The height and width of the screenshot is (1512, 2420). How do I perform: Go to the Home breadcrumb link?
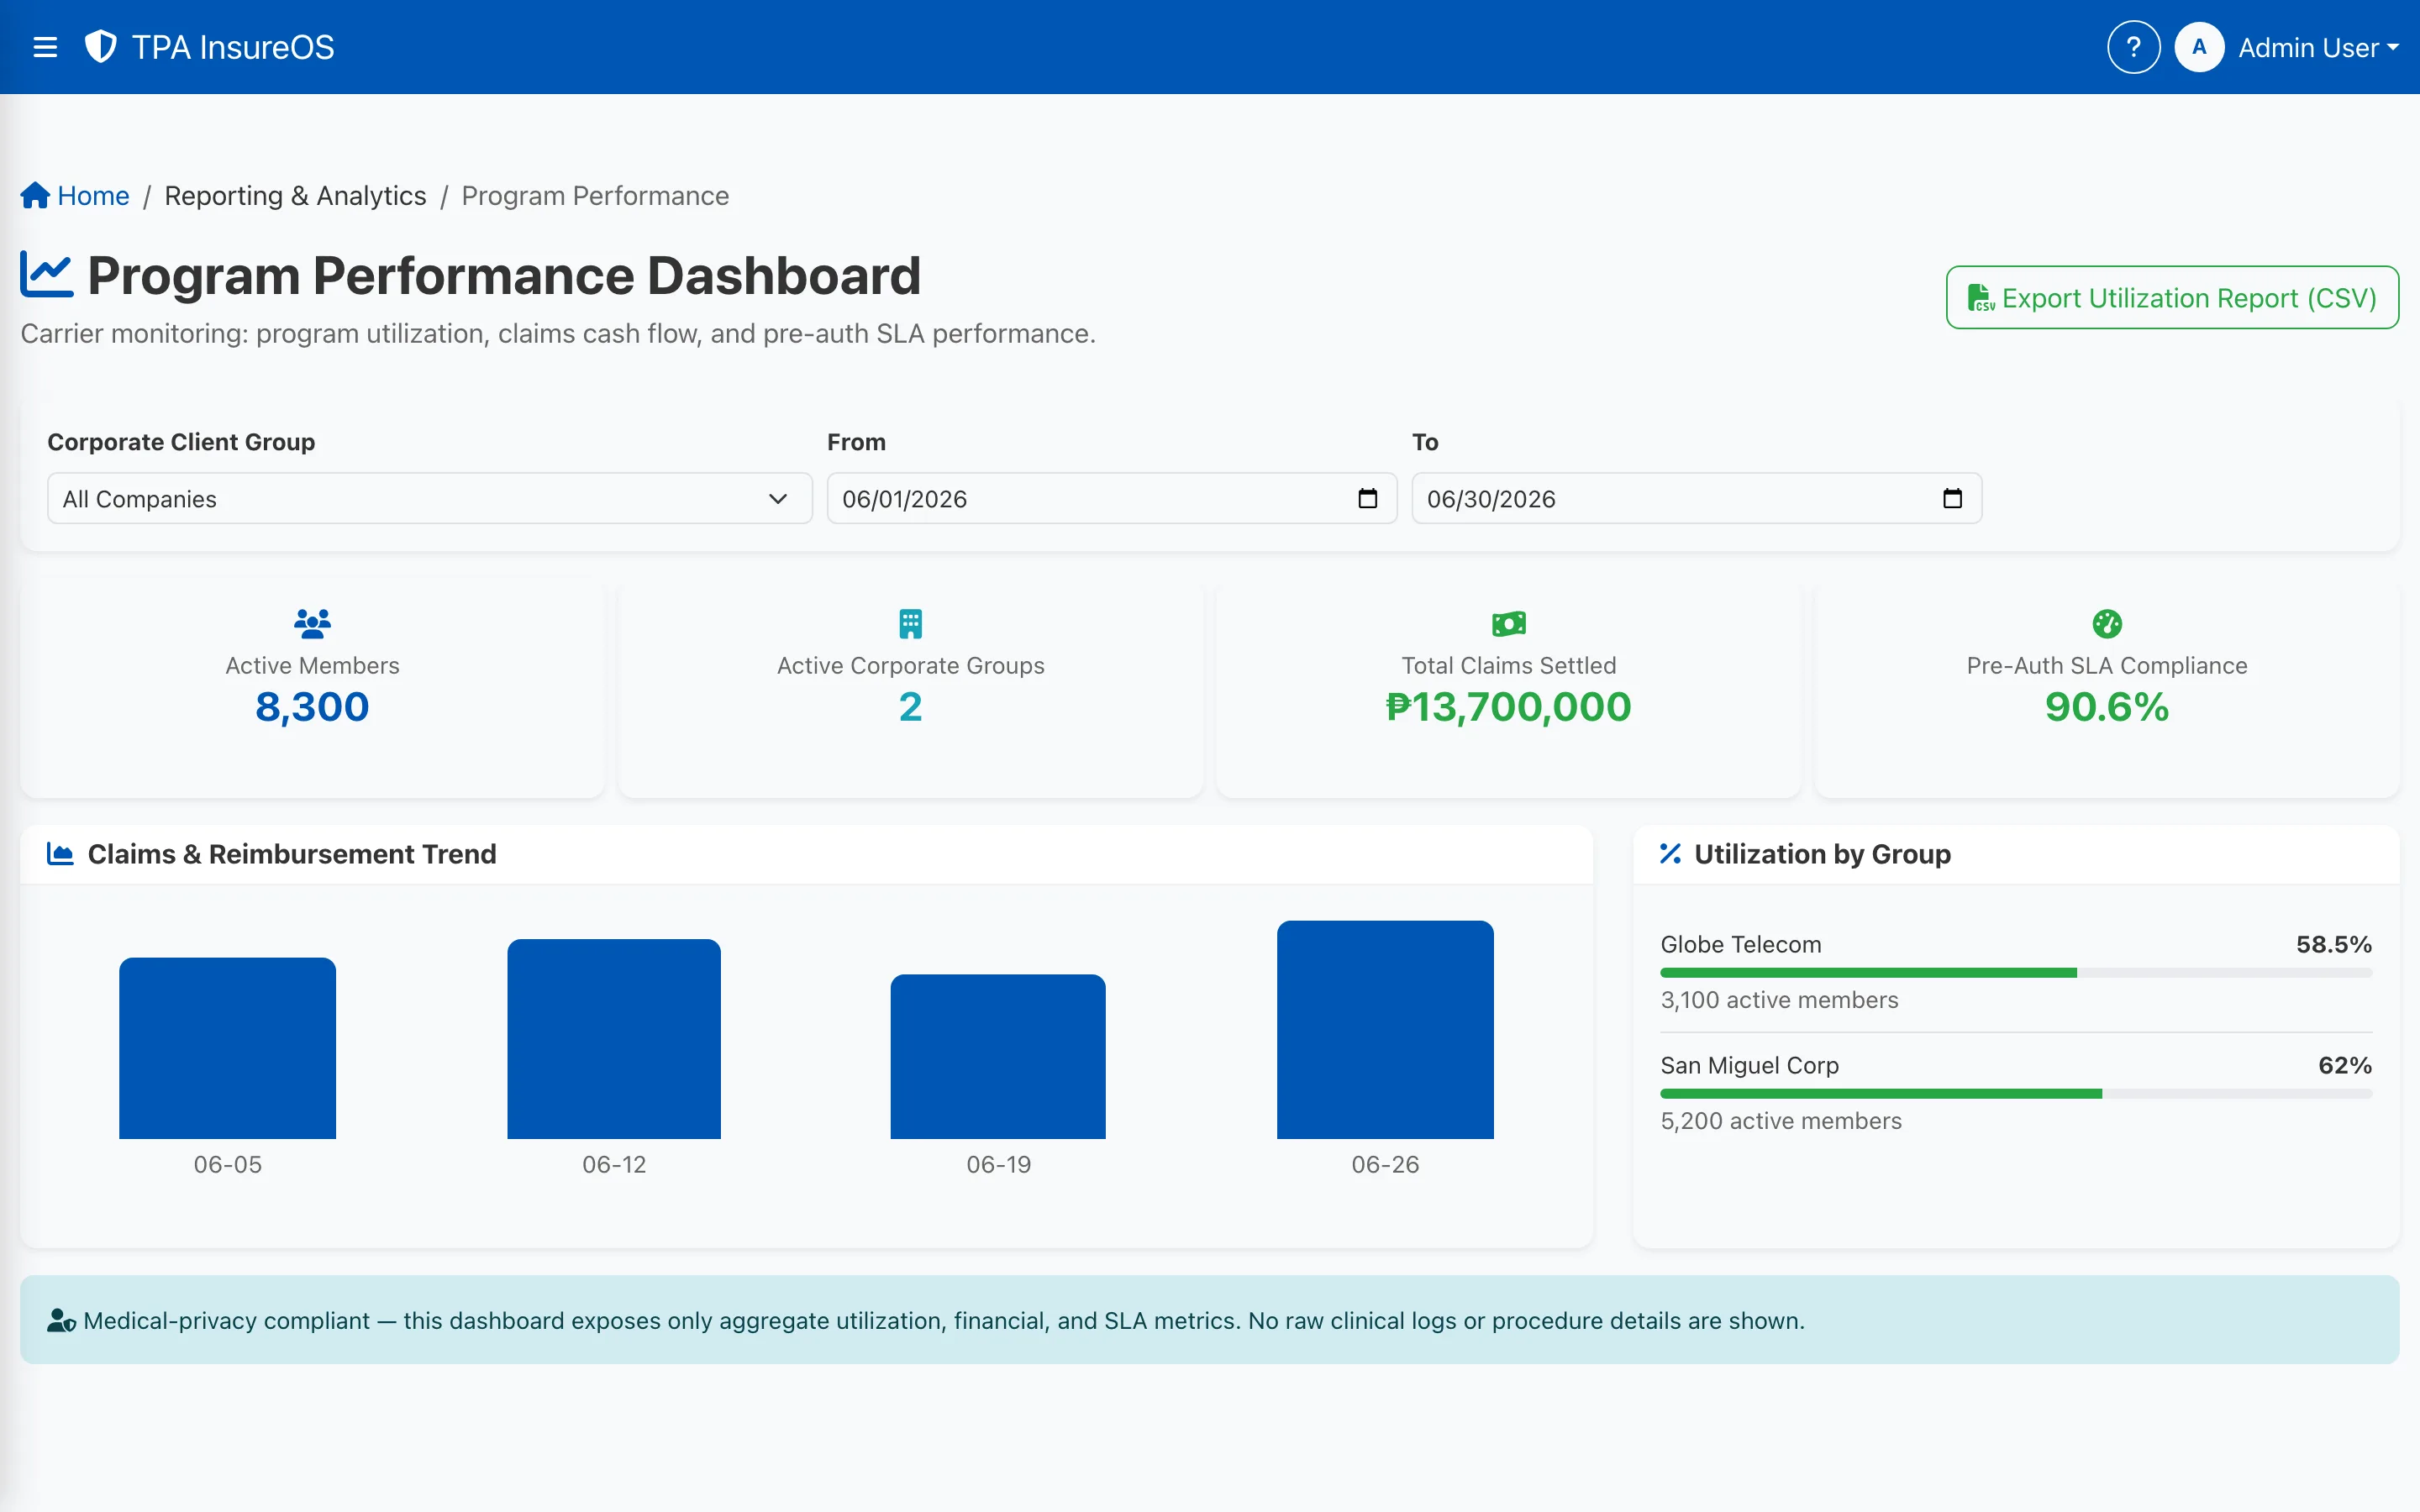pyautogui.click(x=93, y=196)
